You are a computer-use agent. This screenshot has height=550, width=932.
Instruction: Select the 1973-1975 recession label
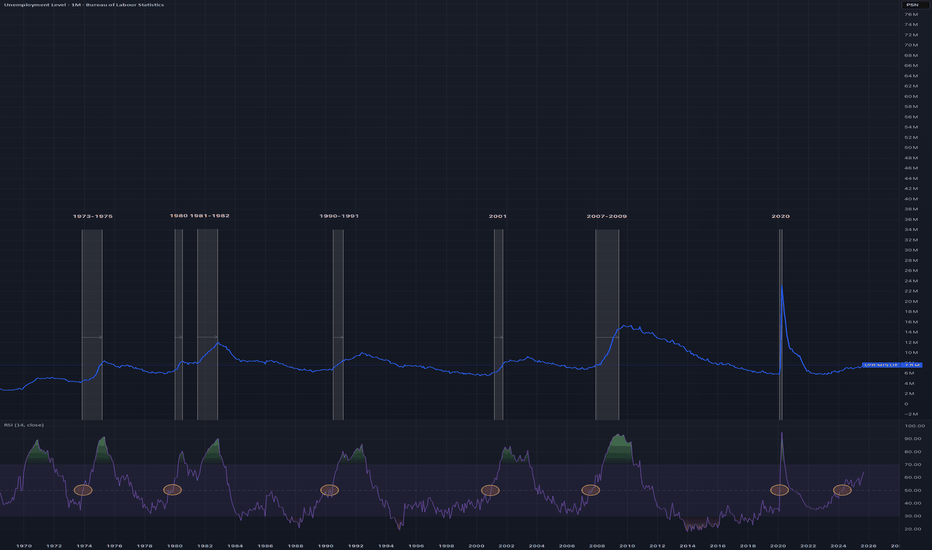[x=92, y=216]
